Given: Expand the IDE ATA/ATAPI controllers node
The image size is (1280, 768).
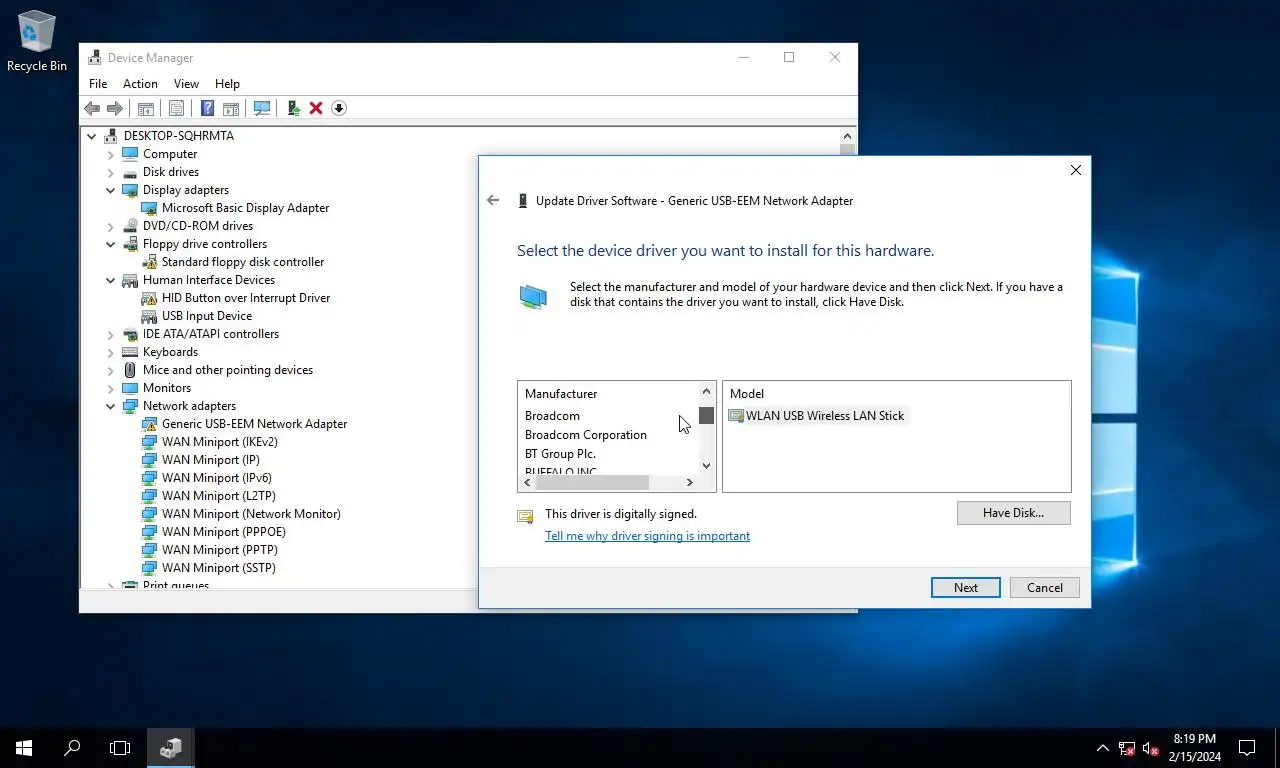Looking at the screenshot, I should pos(111,334).
